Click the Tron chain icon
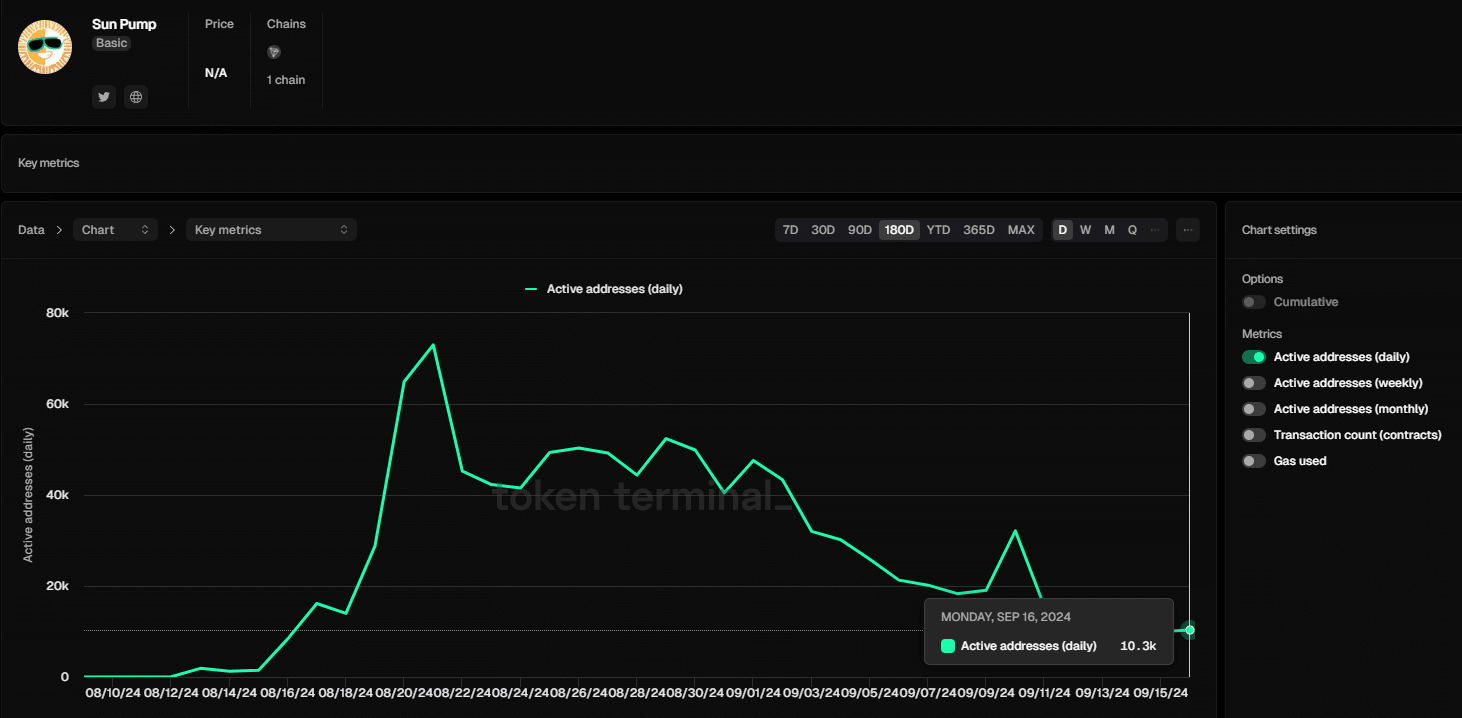The image size is (1462, 718). click(274, 52)
